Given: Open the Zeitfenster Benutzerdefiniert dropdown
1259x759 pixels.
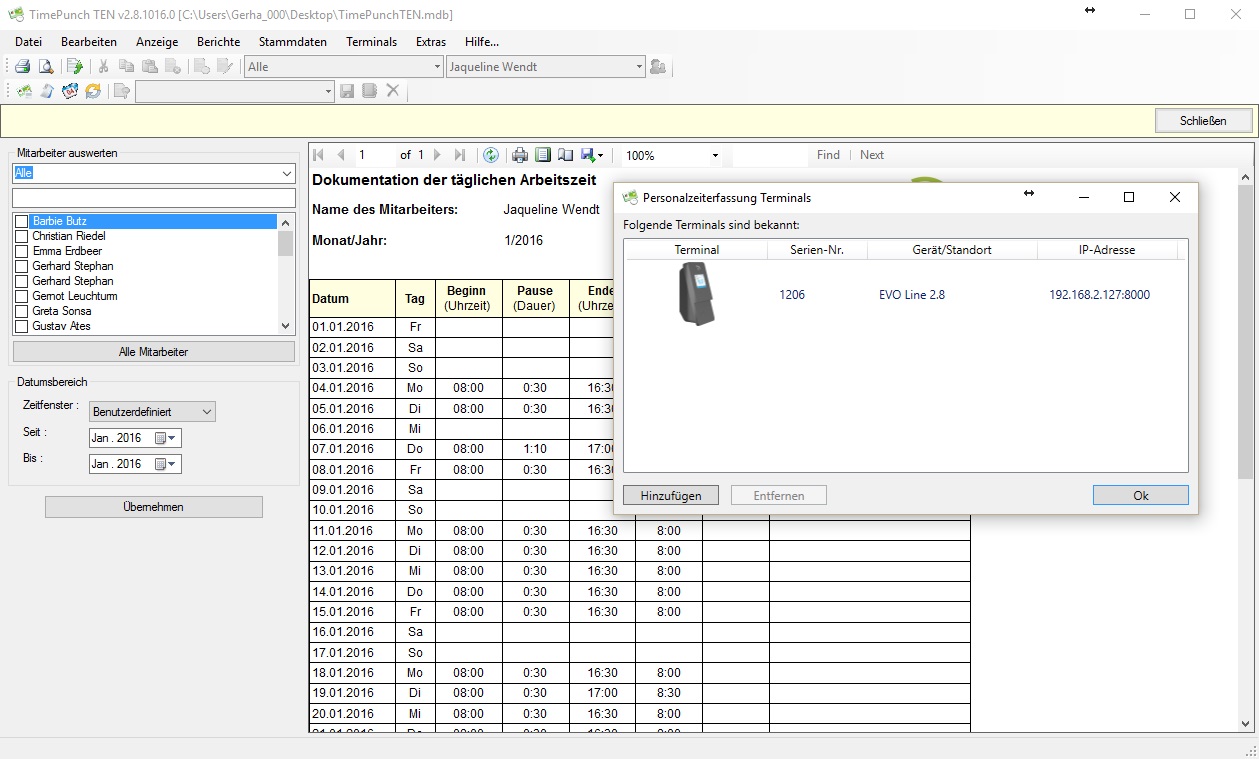Looking at the screenshot, I should (152, 412).
